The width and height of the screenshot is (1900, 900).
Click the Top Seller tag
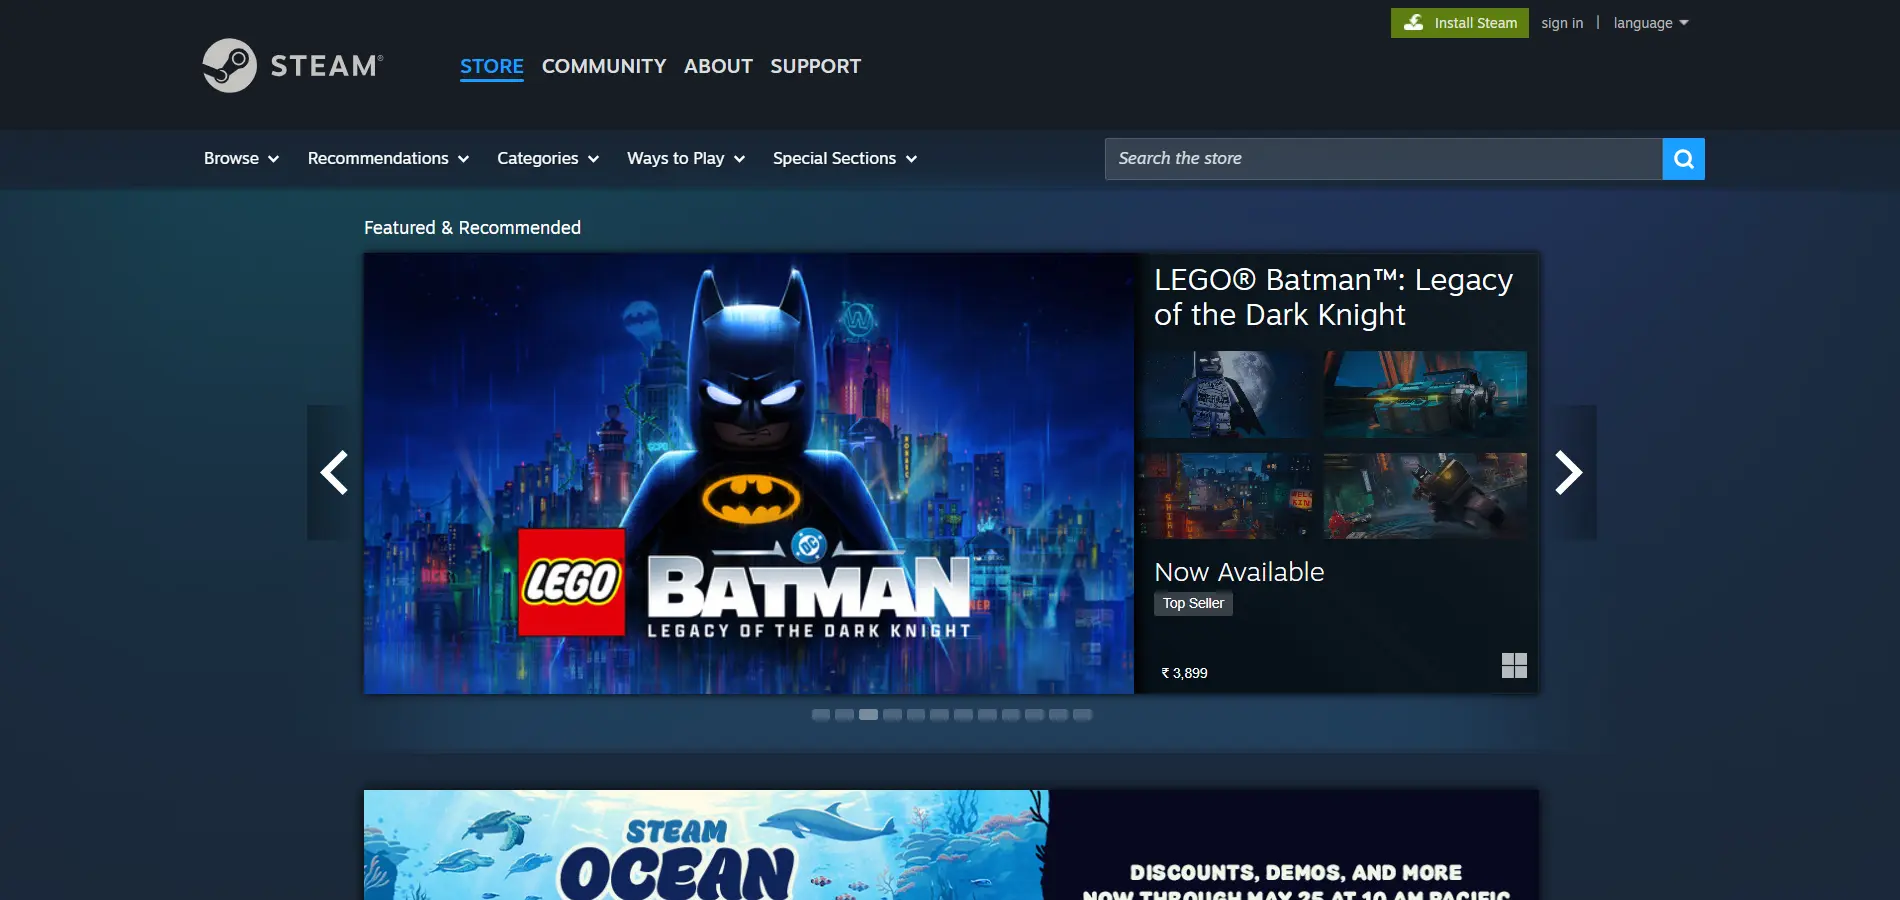click(x=1193, y=603)
